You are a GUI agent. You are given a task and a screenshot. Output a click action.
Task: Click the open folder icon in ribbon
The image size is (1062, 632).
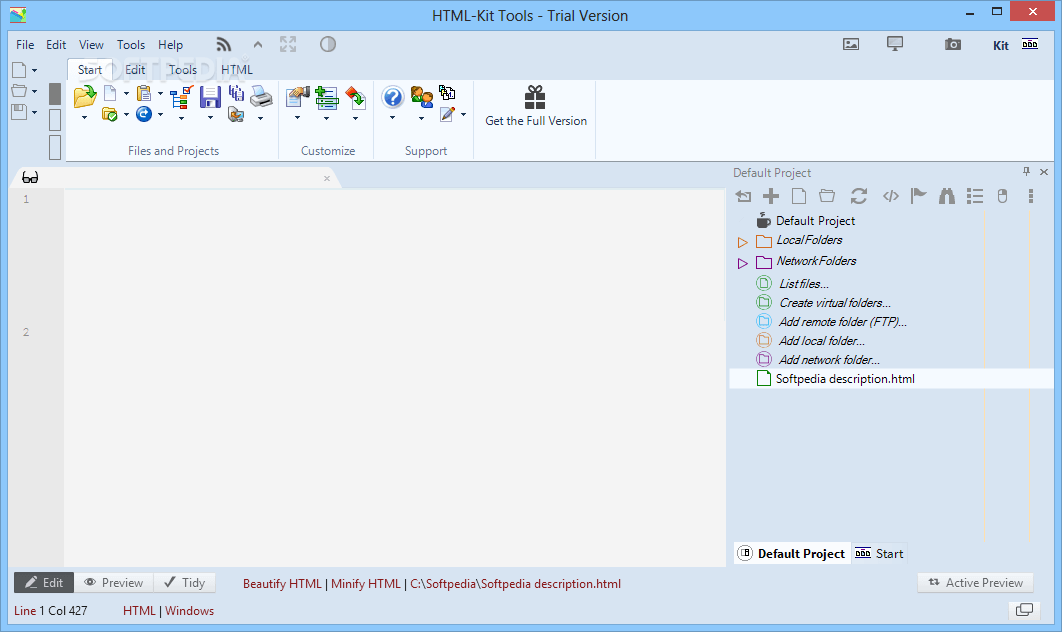pyautogui.click(x=85, y=97)
